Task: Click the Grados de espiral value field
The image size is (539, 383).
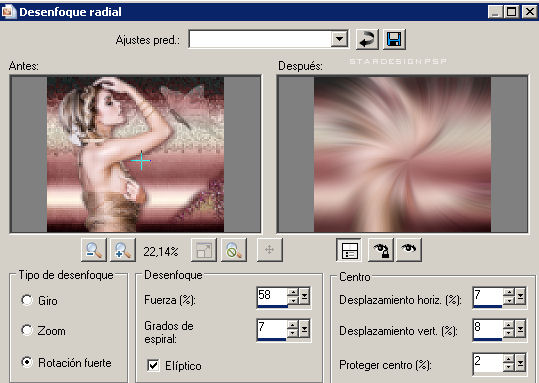Action: click(x=272, y=329)
